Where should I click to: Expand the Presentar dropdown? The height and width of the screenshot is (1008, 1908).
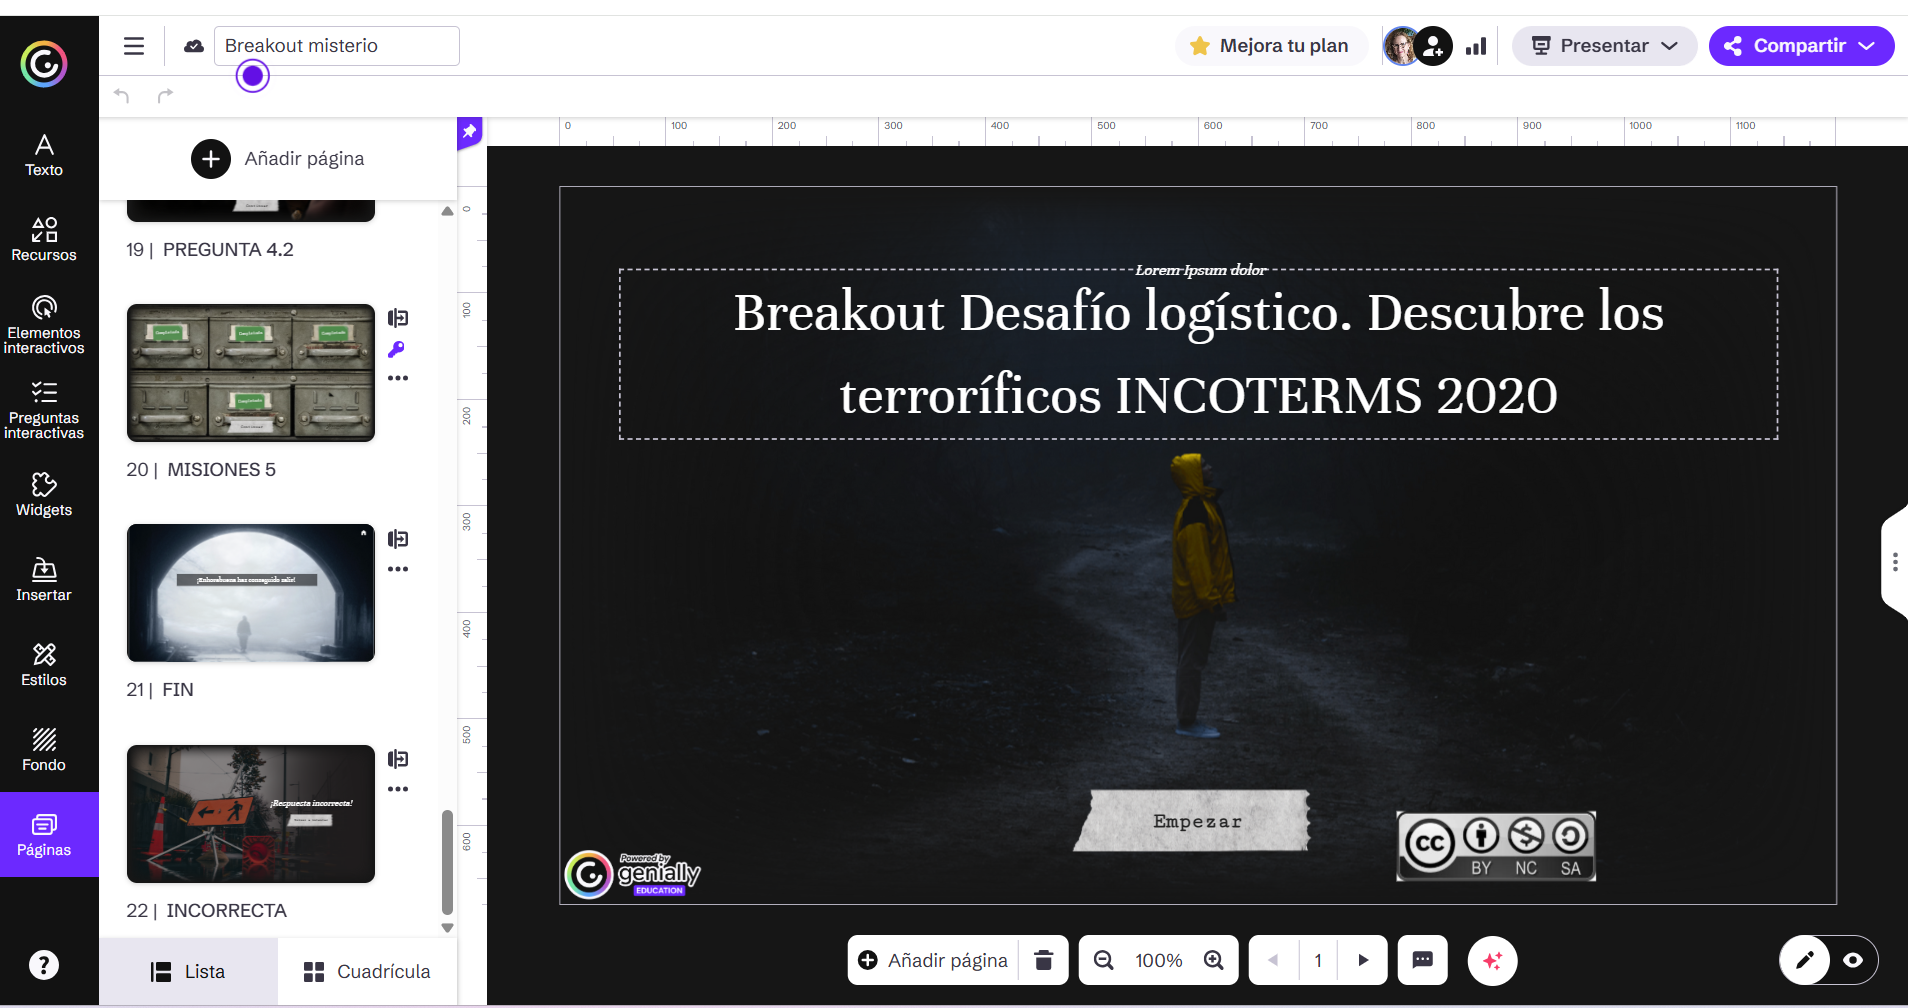click(1669, 46)
